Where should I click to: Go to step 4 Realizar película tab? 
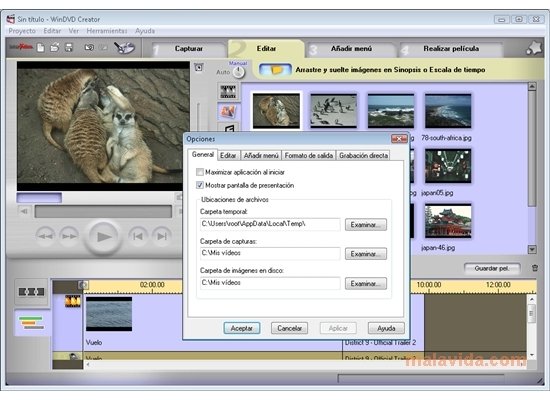(x=451, y=49)
